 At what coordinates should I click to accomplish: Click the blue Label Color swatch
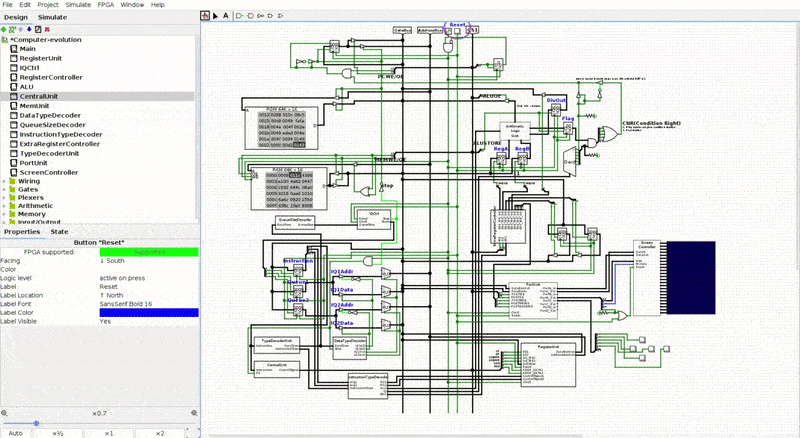(x=148, y=313)
